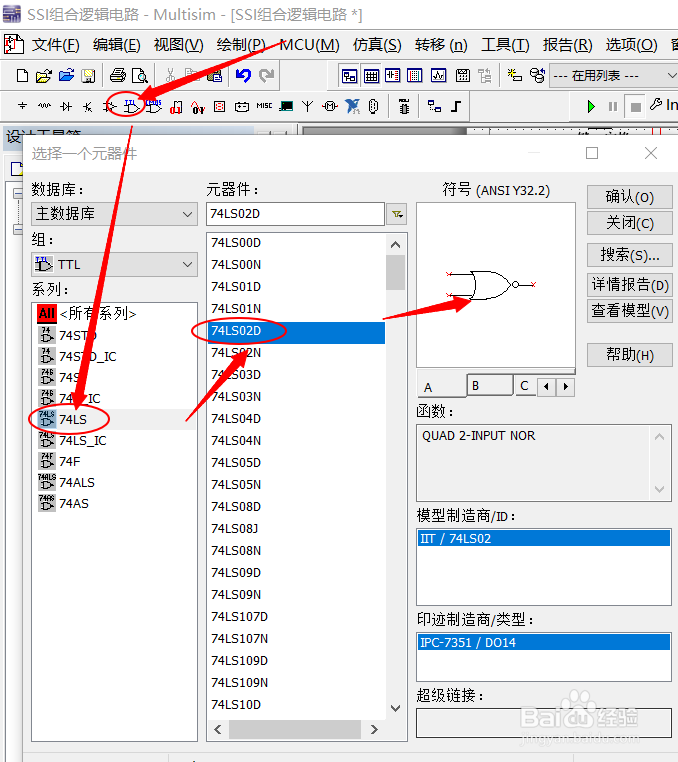Select the 74ALS series
The image size is (678, 762).
pos(77,483)
